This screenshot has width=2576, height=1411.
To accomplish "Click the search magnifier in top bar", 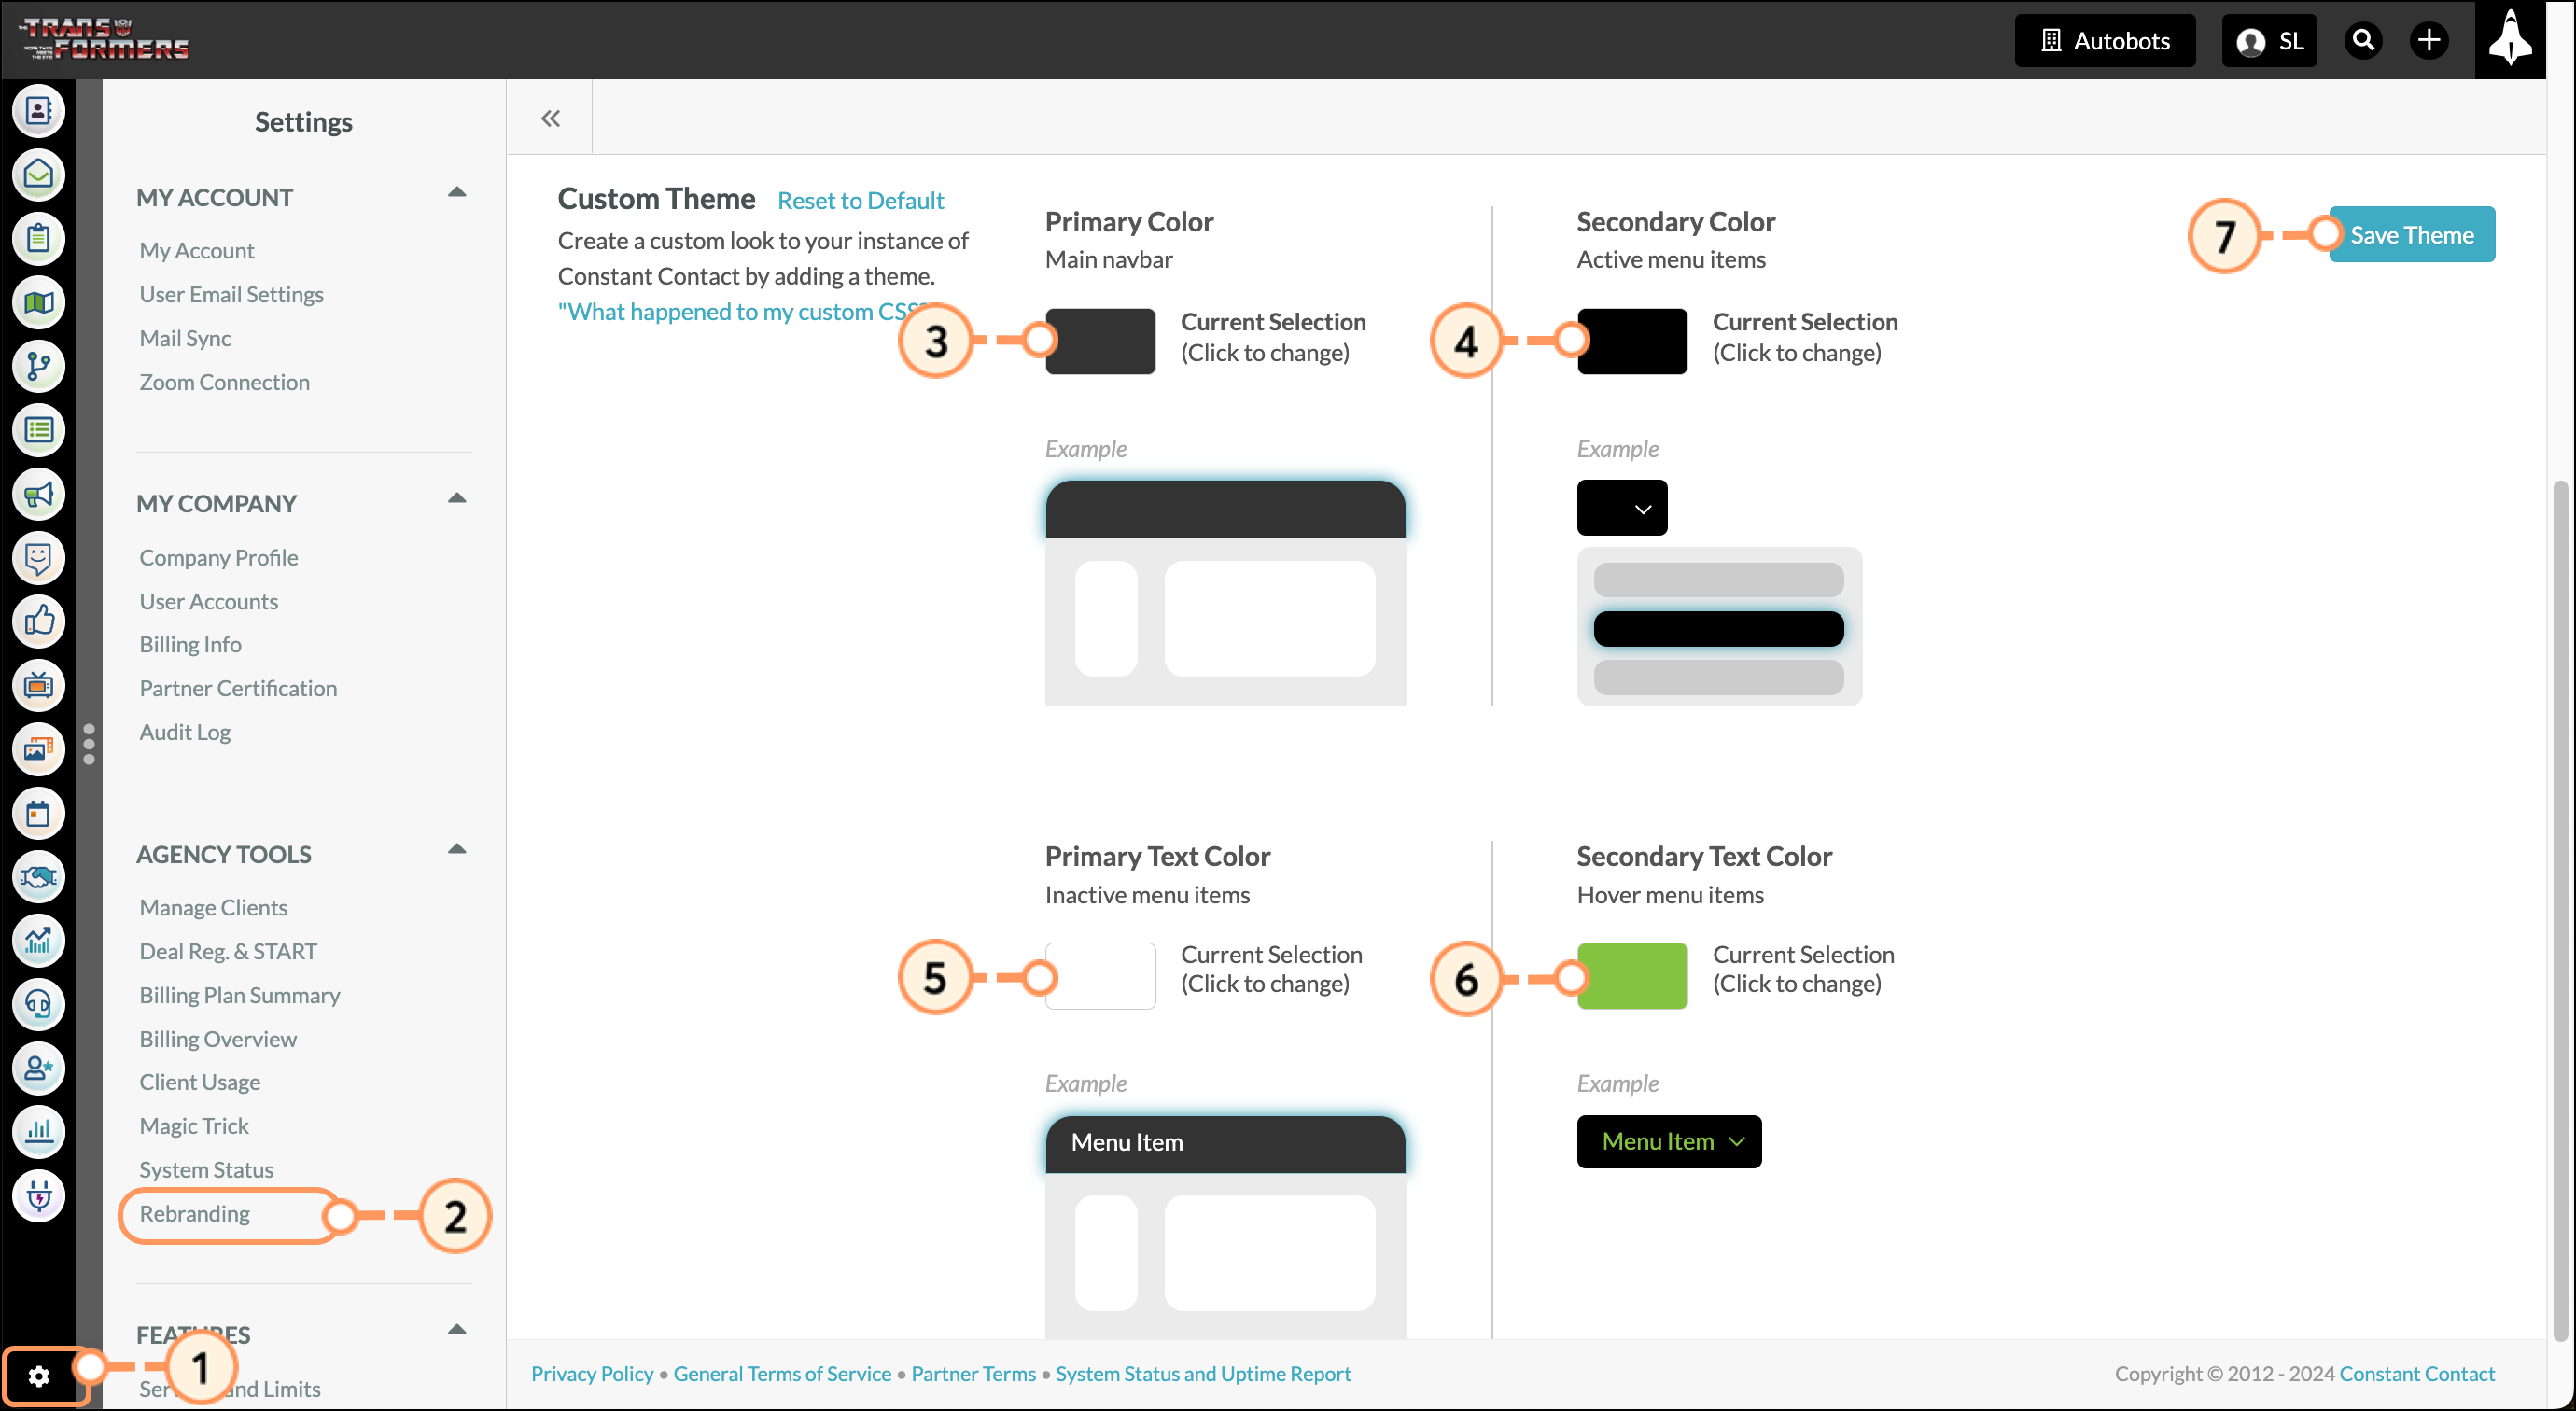I will click(x=2363, y=40).
